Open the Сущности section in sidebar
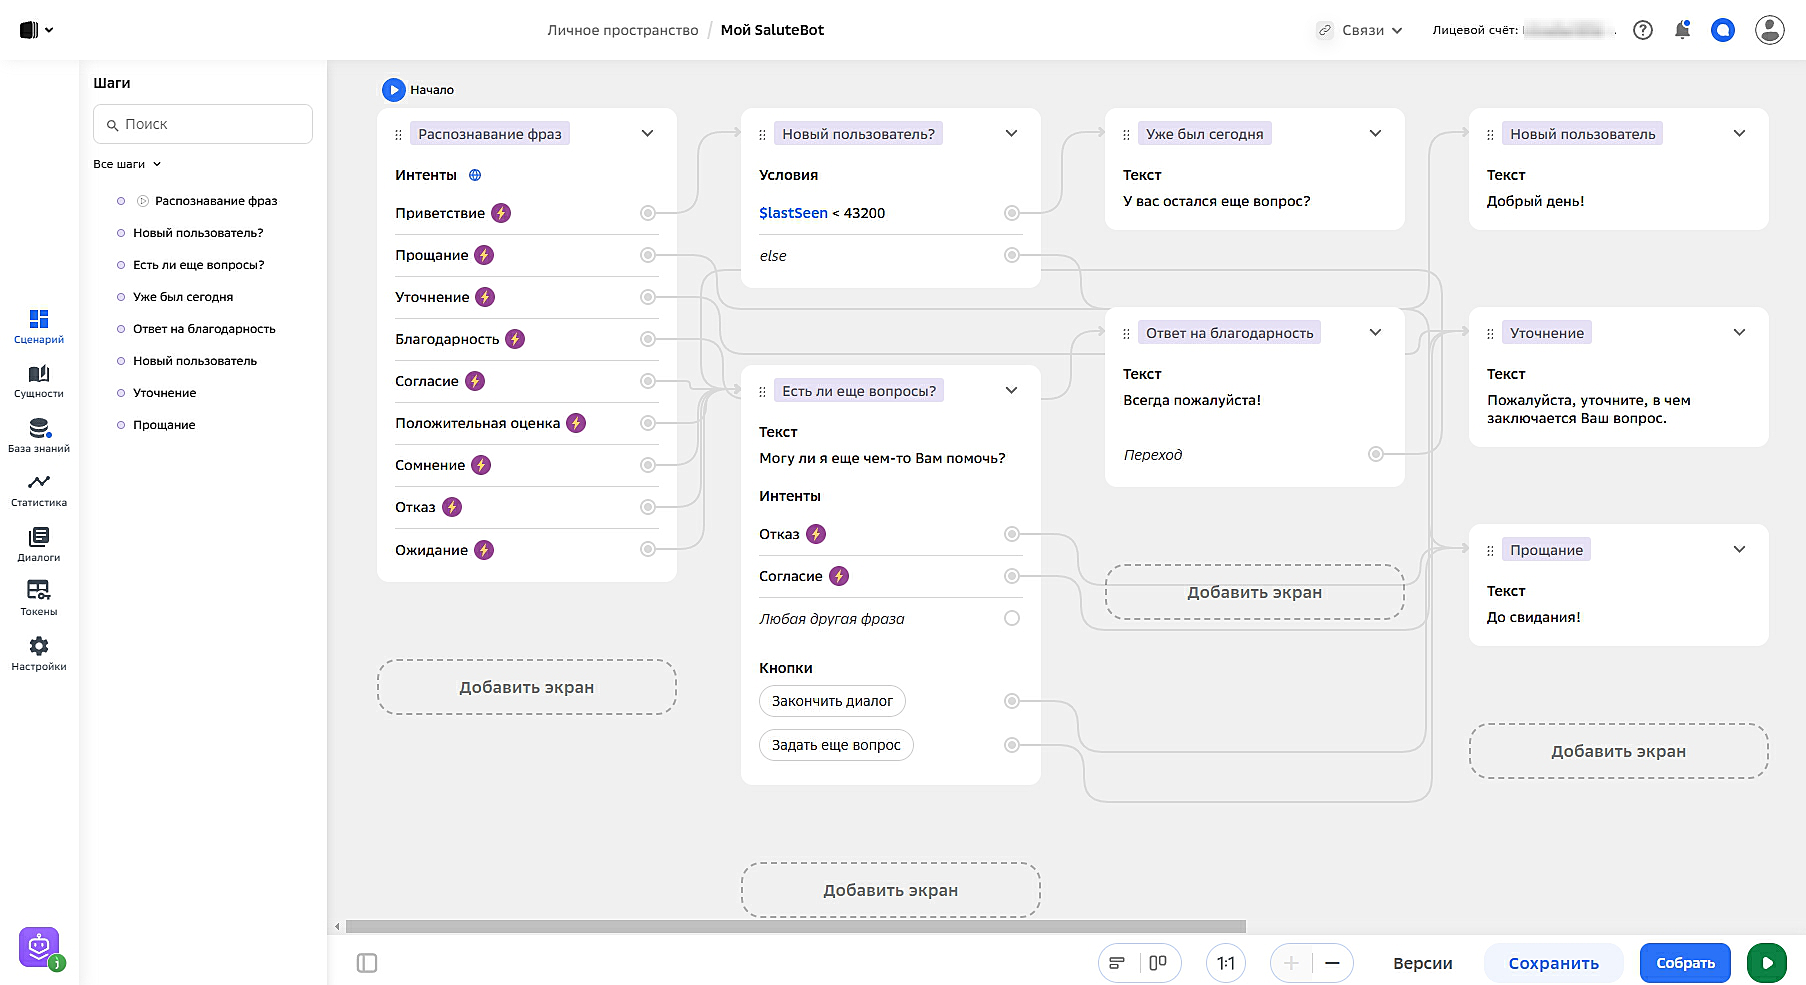This screenshot has width=1806, height=985. pos(38,381)
